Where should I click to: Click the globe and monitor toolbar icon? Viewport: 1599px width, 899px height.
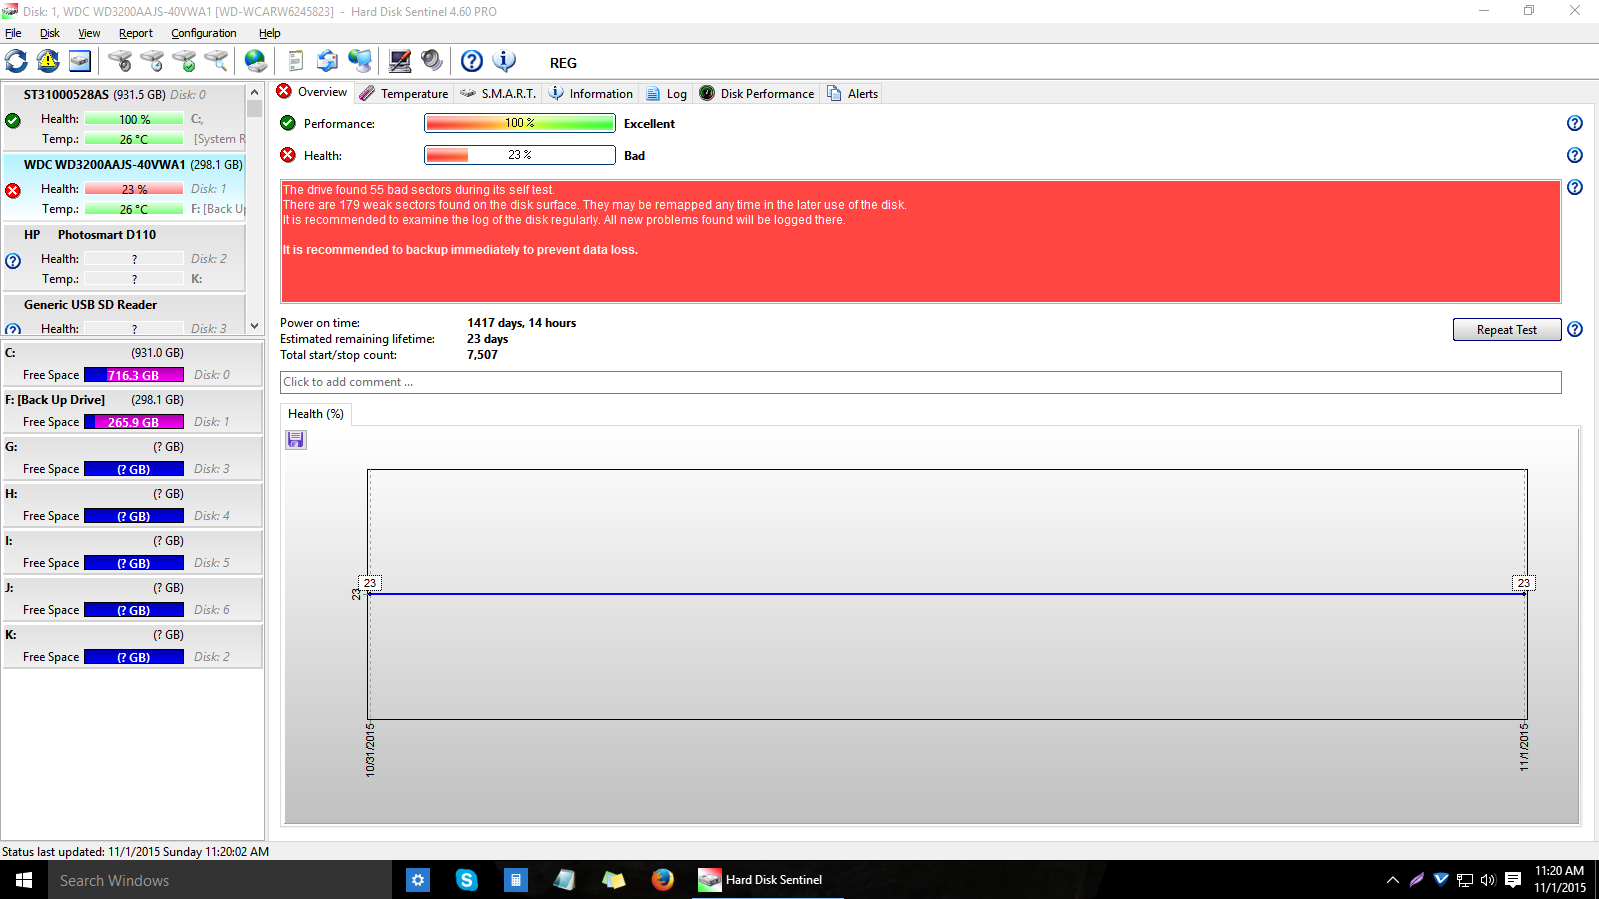point(359,62)
